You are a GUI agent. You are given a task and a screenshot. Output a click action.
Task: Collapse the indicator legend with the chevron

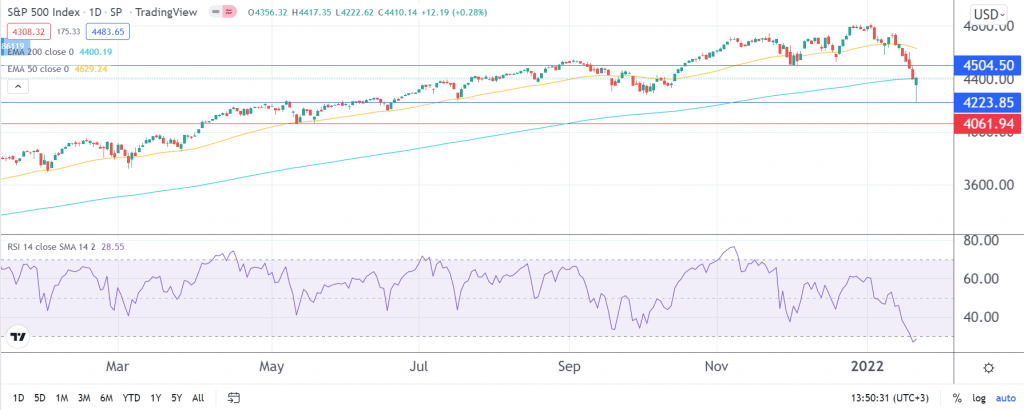pyautogui.click(x=18, y=86)
